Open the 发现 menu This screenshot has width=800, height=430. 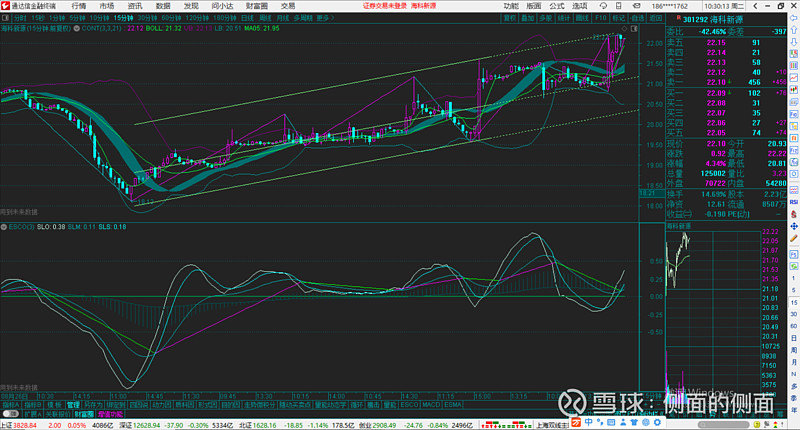[x=191, y=6]
